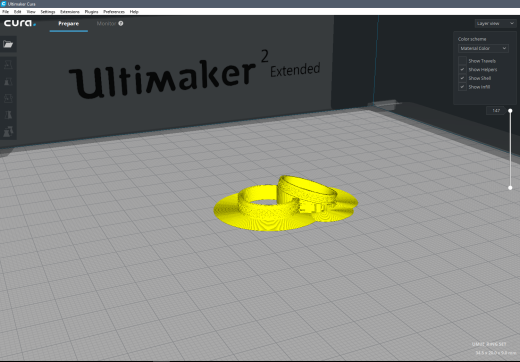Open the Layer view dropdown
Viewport: 520px width, 362px height.
pos(495,23)
